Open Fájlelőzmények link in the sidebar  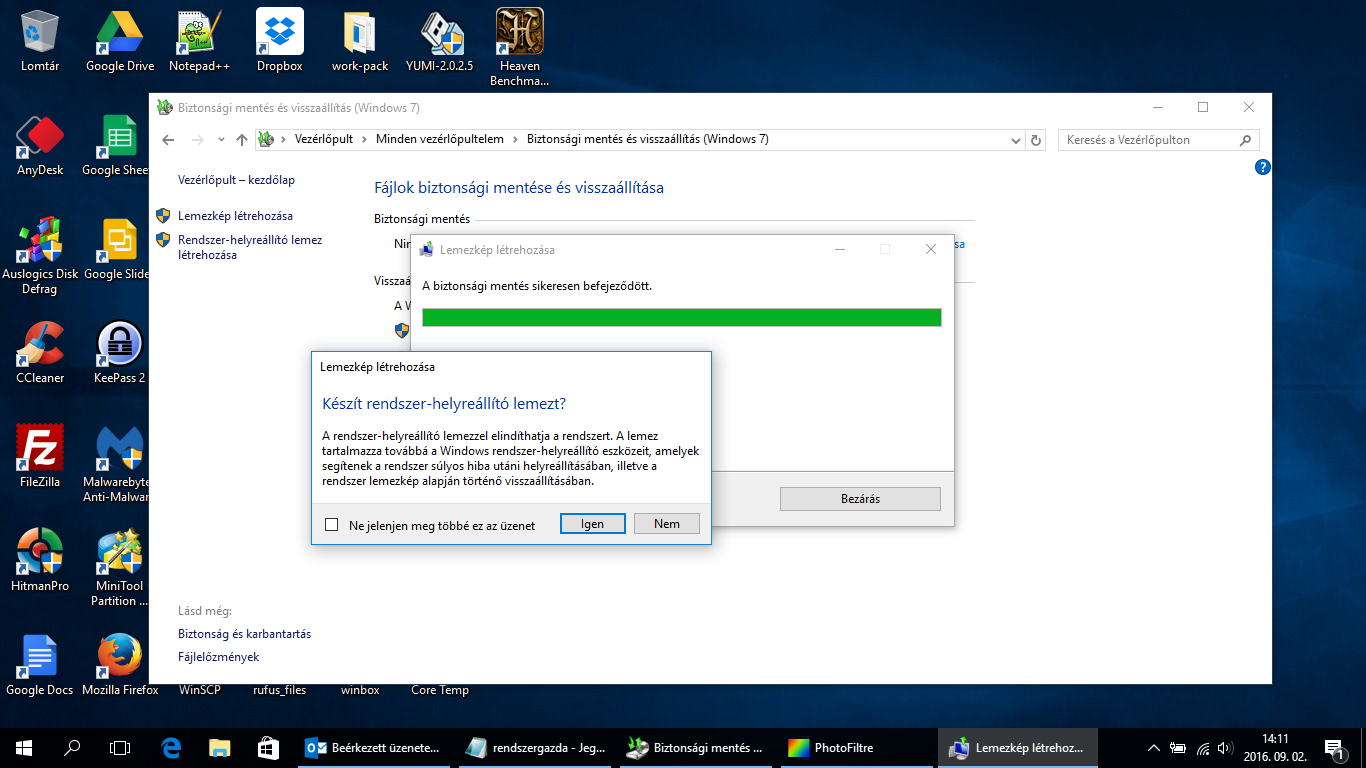(x=218, y=657)
